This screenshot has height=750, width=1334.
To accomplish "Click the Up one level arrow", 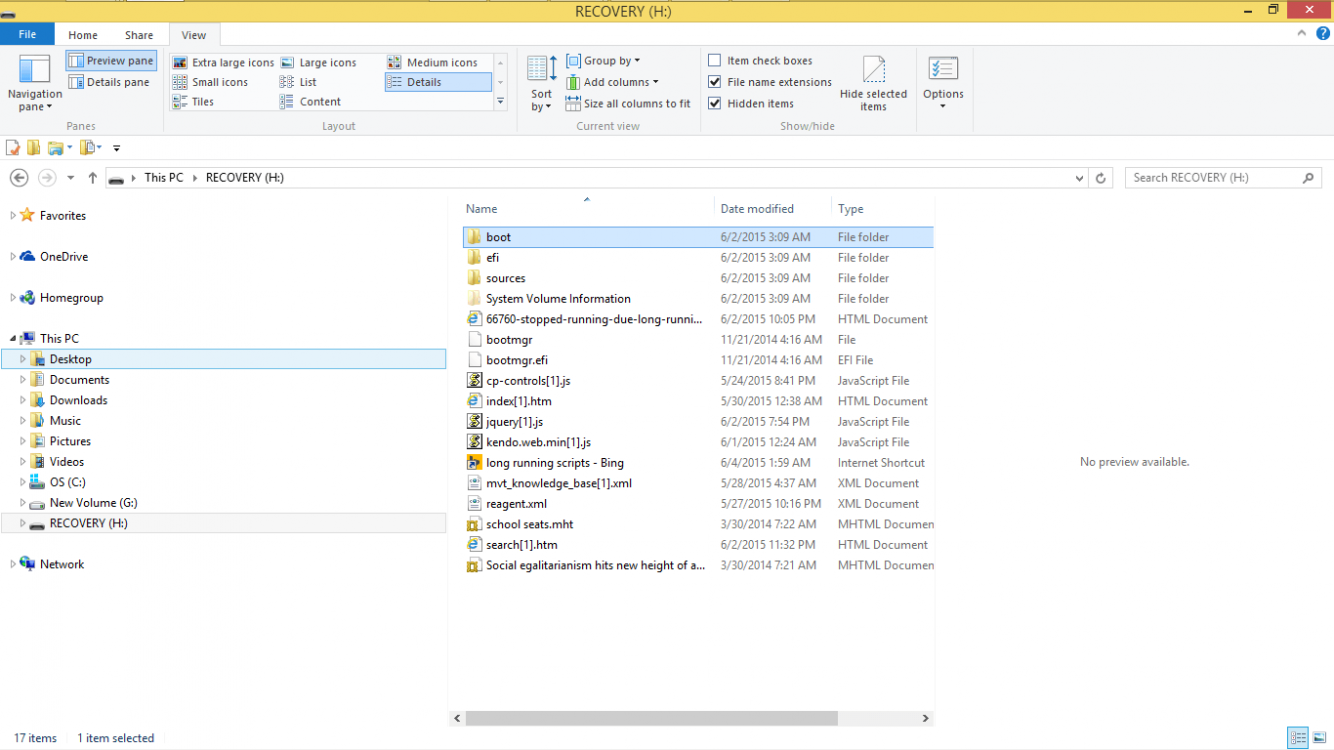I will click(x=93, y=177).
